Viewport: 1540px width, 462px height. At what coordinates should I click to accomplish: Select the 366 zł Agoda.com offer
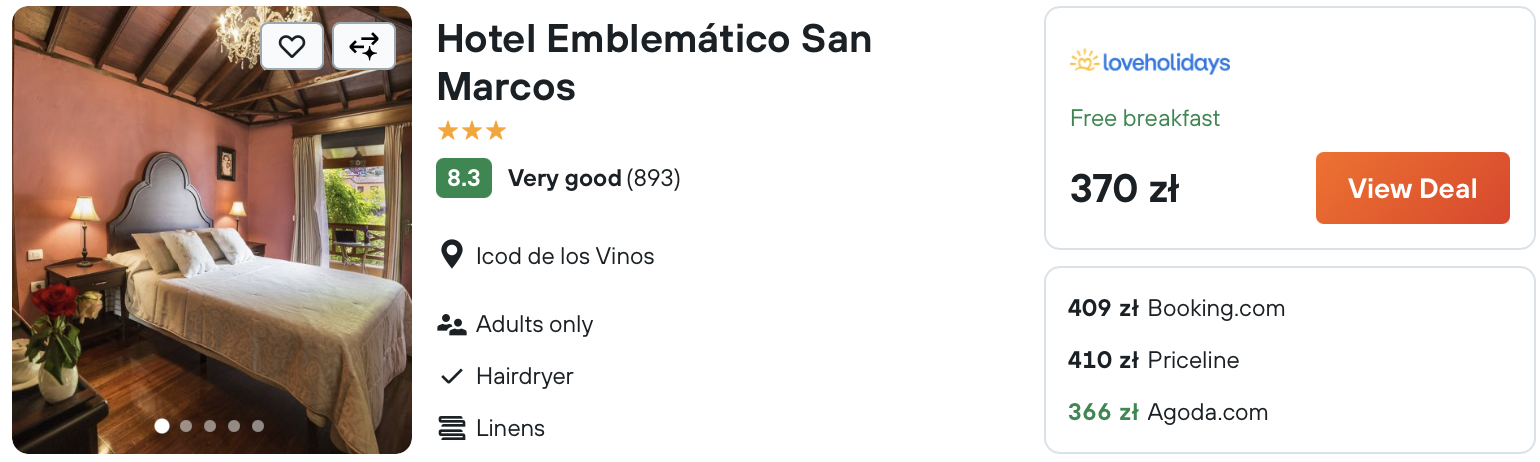pyautogui.click(x=1168, y=412)
